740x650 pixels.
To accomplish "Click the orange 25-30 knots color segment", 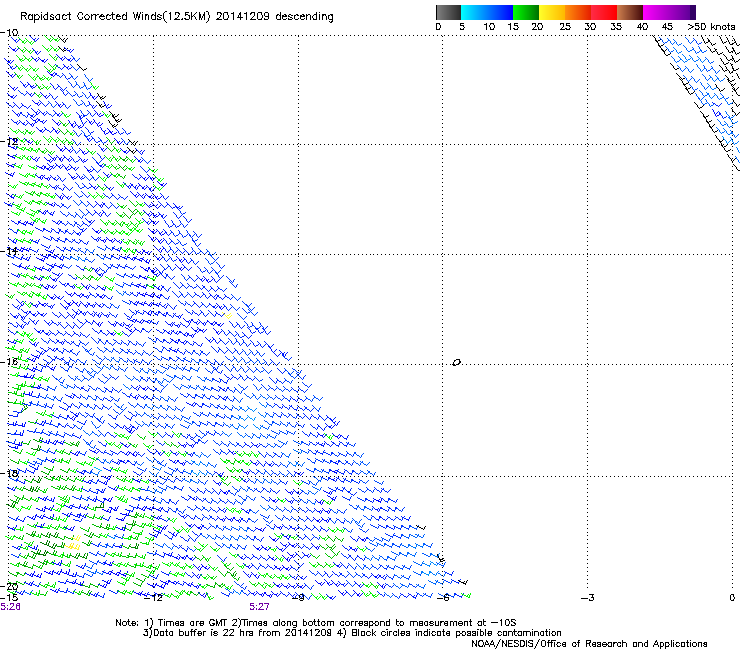I will pos(578,12).
